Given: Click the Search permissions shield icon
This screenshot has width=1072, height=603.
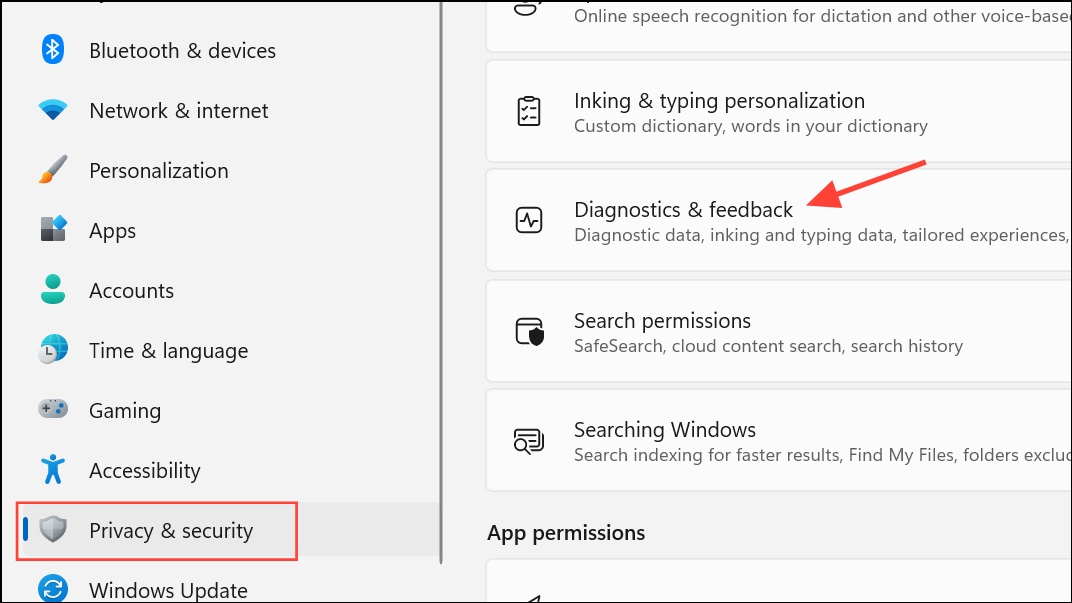Looking at the screenshot, I should [529, 332].
